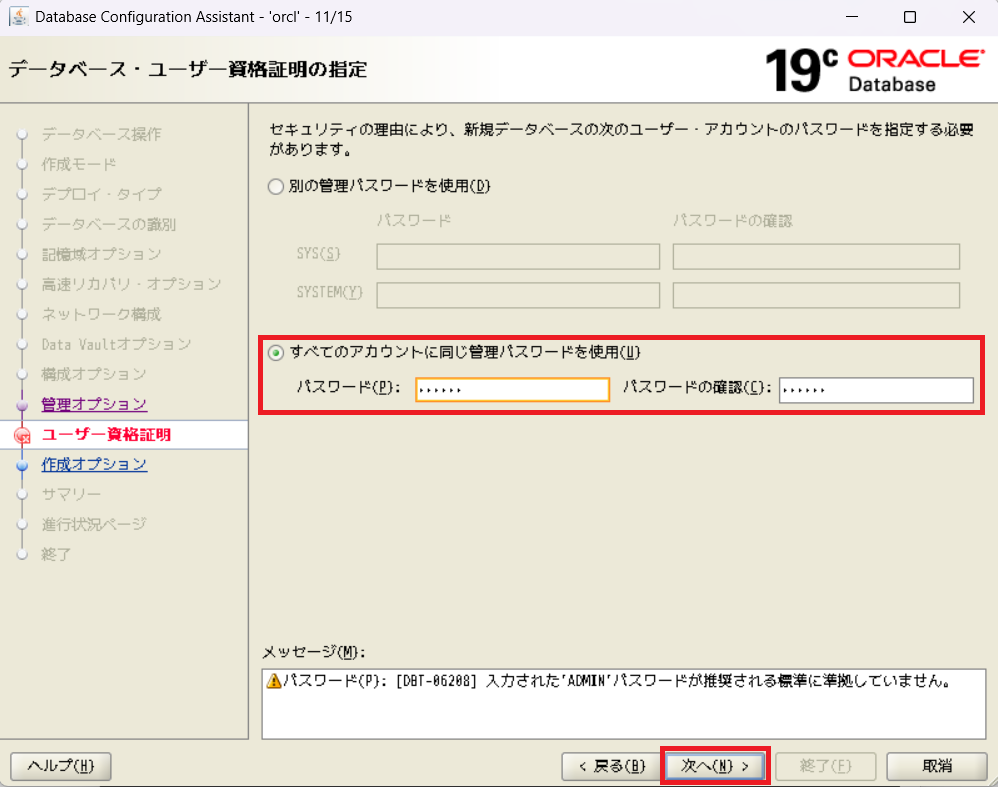Click the Java icon in the title bar

point(18,17)
